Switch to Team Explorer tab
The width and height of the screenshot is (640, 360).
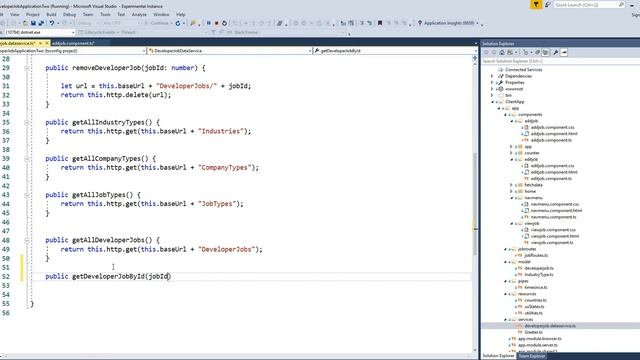click(x=531, y=356)
